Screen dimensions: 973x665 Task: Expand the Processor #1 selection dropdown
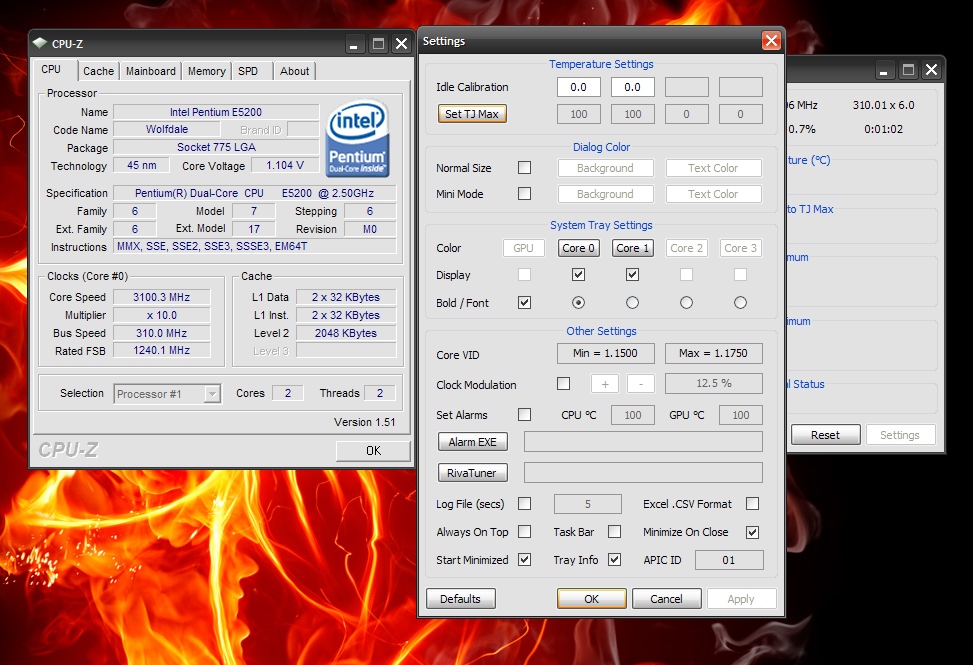coord(212,394)
